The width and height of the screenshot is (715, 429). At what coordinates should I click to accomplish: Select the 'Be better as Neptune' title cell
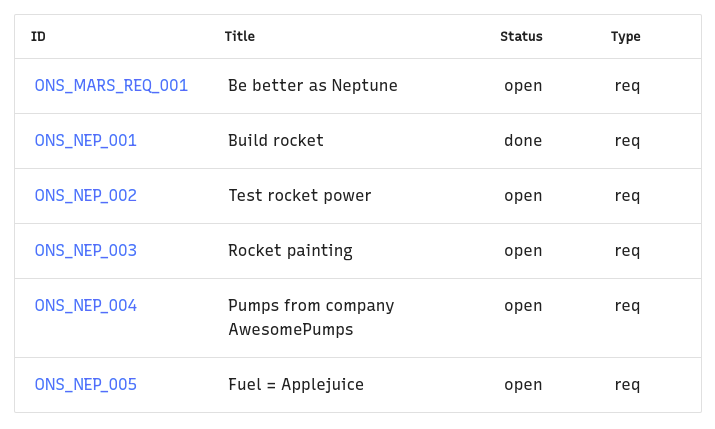312,86
